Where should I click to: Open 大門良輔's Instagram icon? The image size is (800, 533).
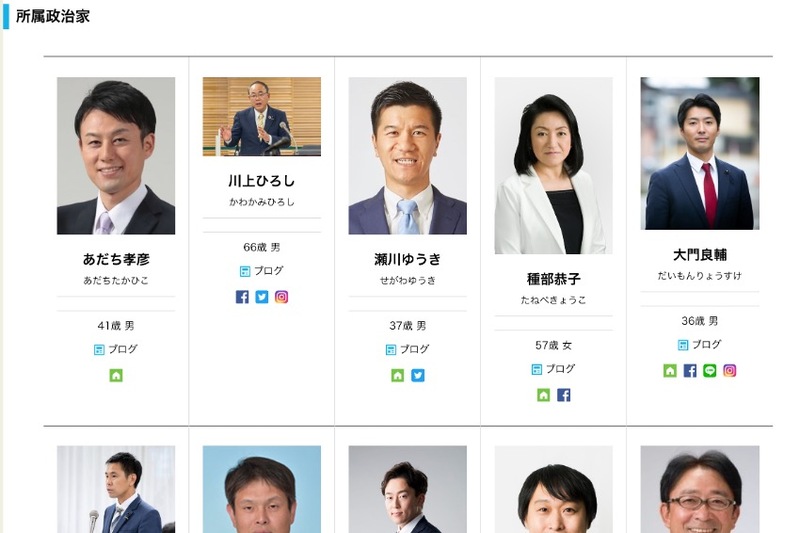coord(730,371)
